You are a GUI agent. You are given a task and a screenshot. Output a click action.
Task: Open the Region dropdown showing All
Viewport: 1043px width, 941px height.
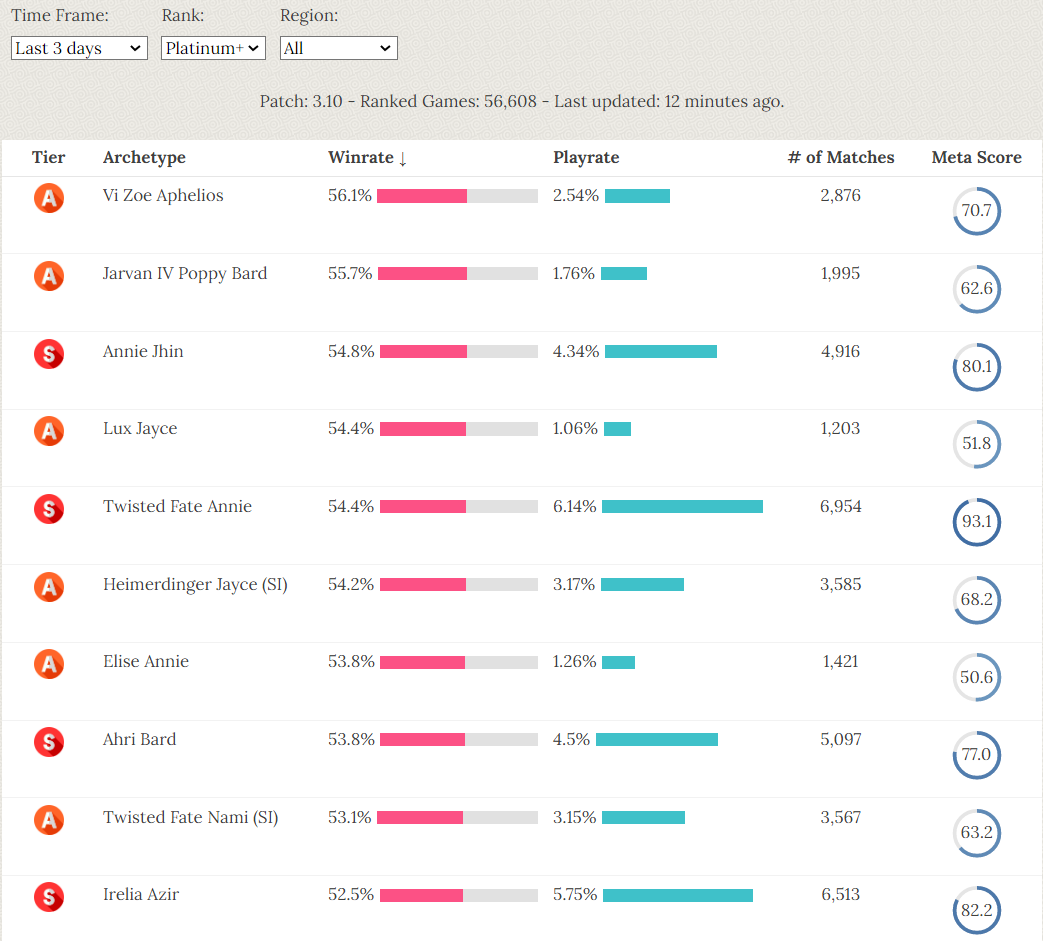[x=339, y=48]
